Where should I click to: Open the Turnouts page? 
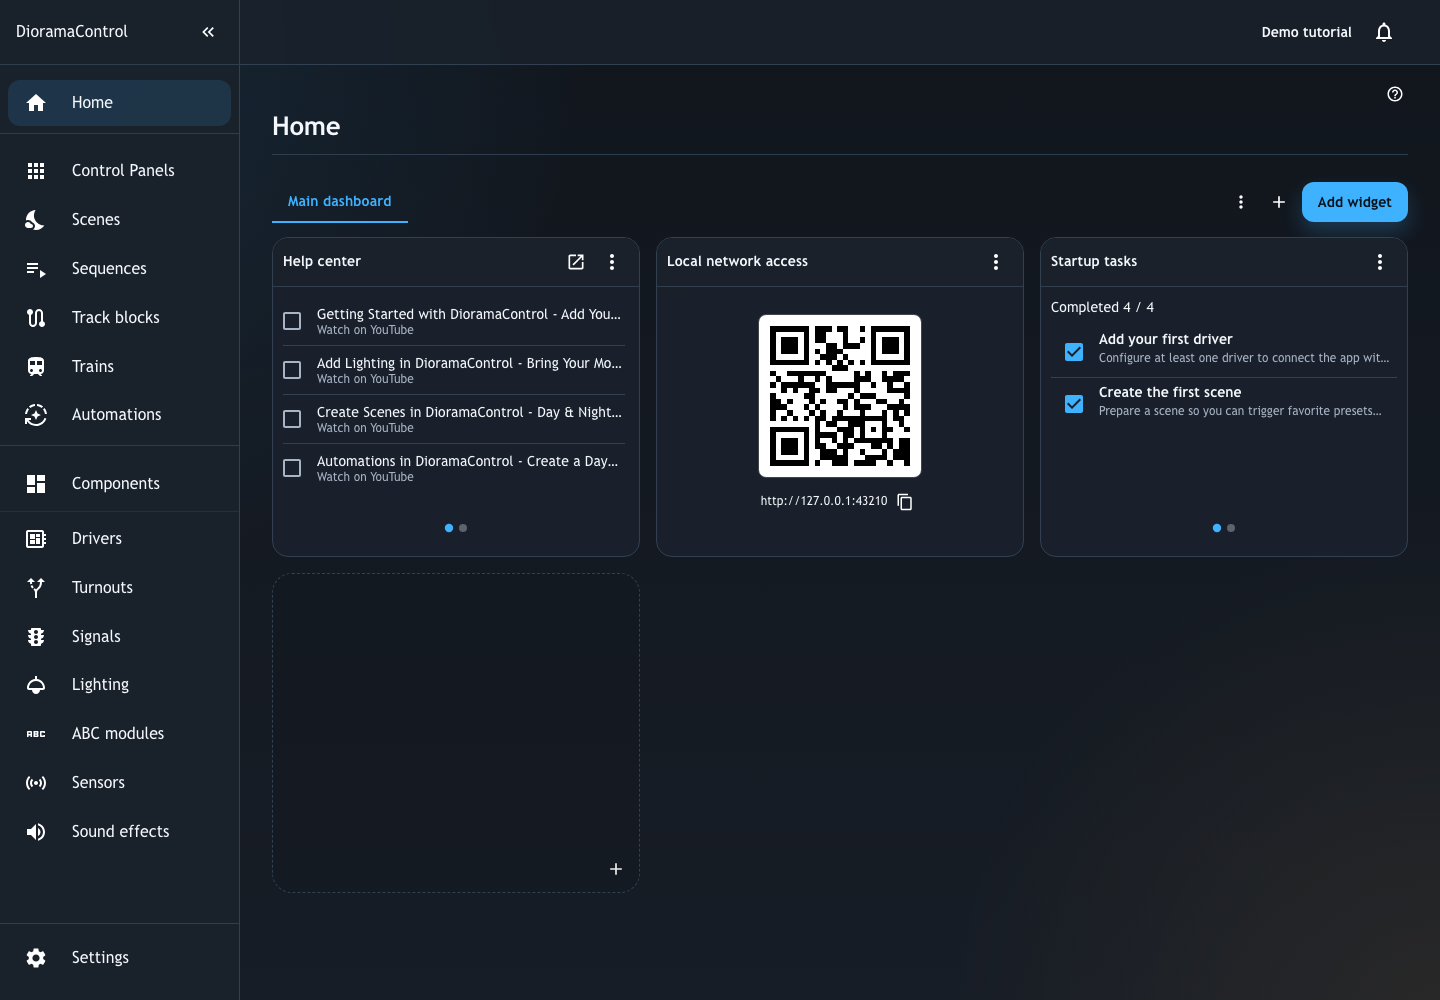120,588
